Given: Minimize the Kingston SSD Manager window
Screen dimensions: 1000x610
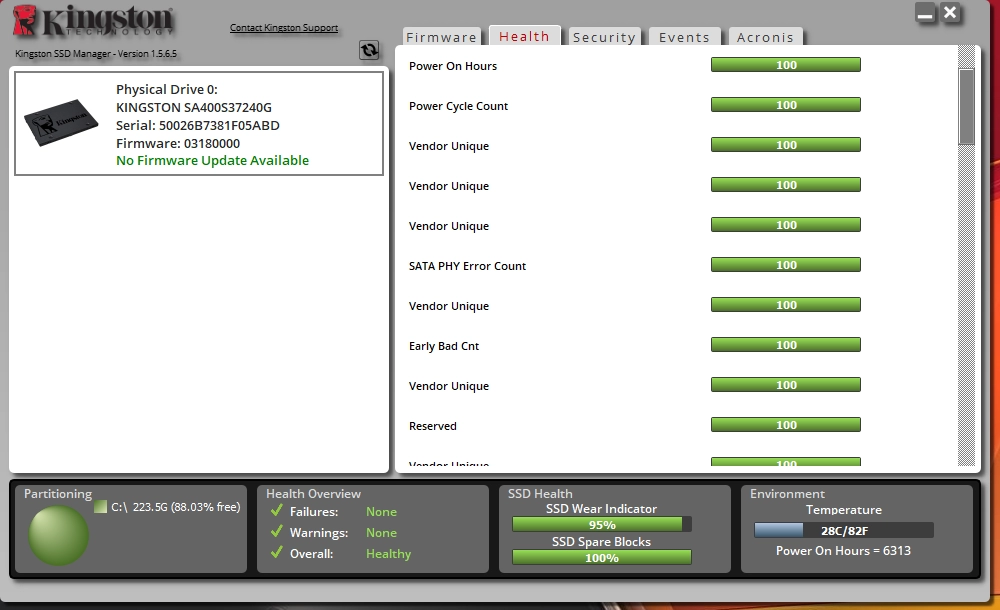Looking at the screenshot, I should tap(925, 13).
